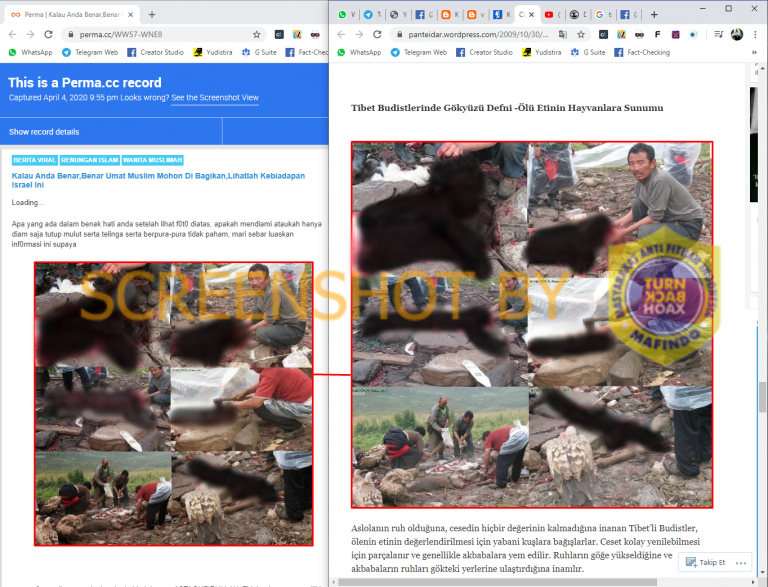Expand more bookmarks chevron in right window
Screen dimensions: 768x587
[754, 52]
